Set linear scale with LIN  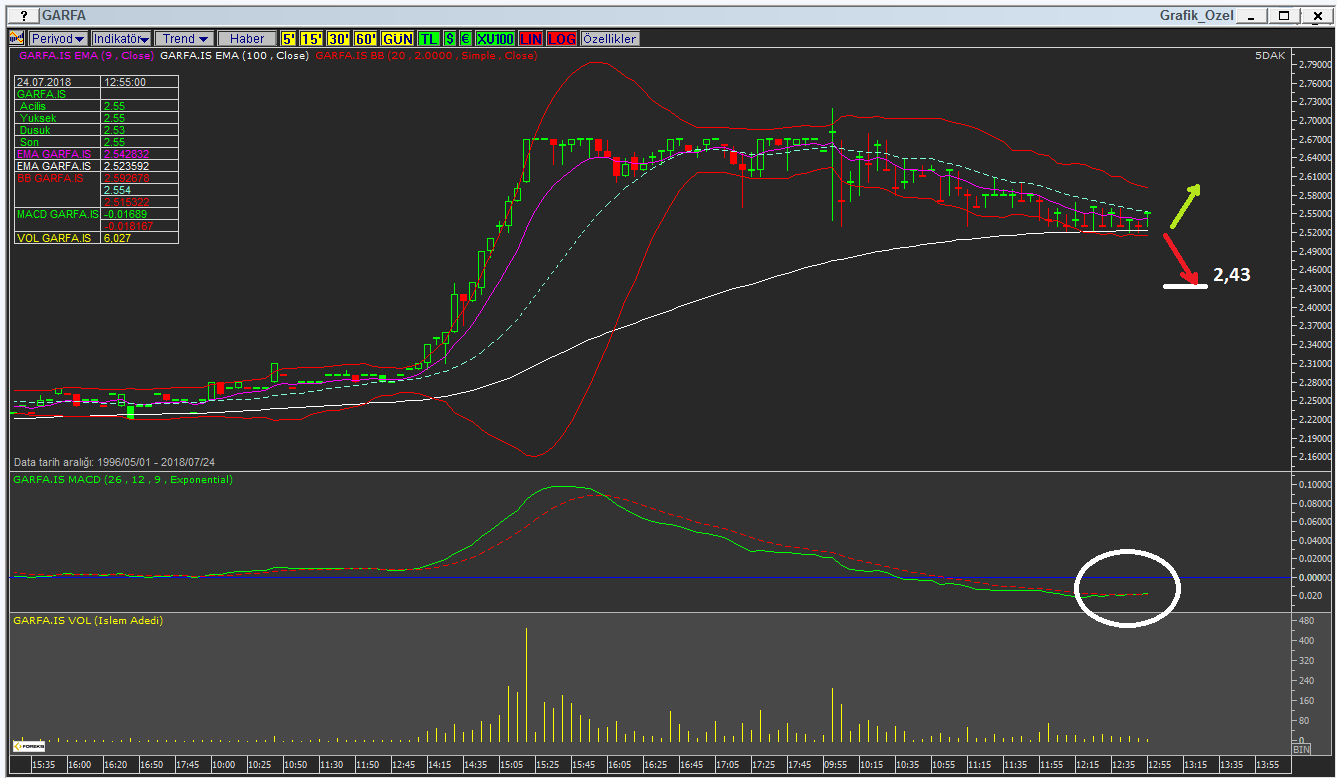tap(531, 38)
